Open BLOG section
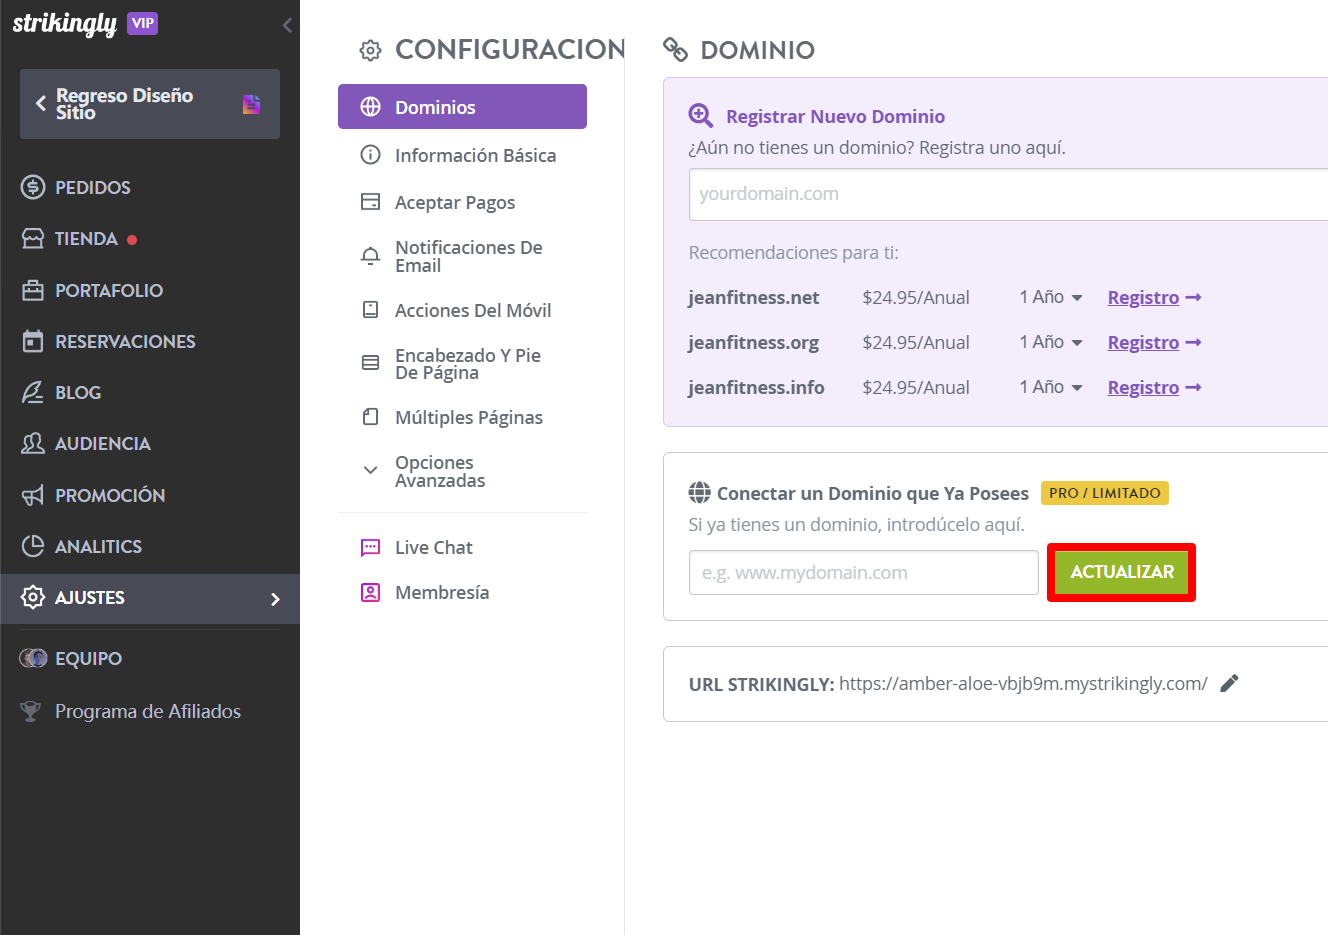 [78, 392]
